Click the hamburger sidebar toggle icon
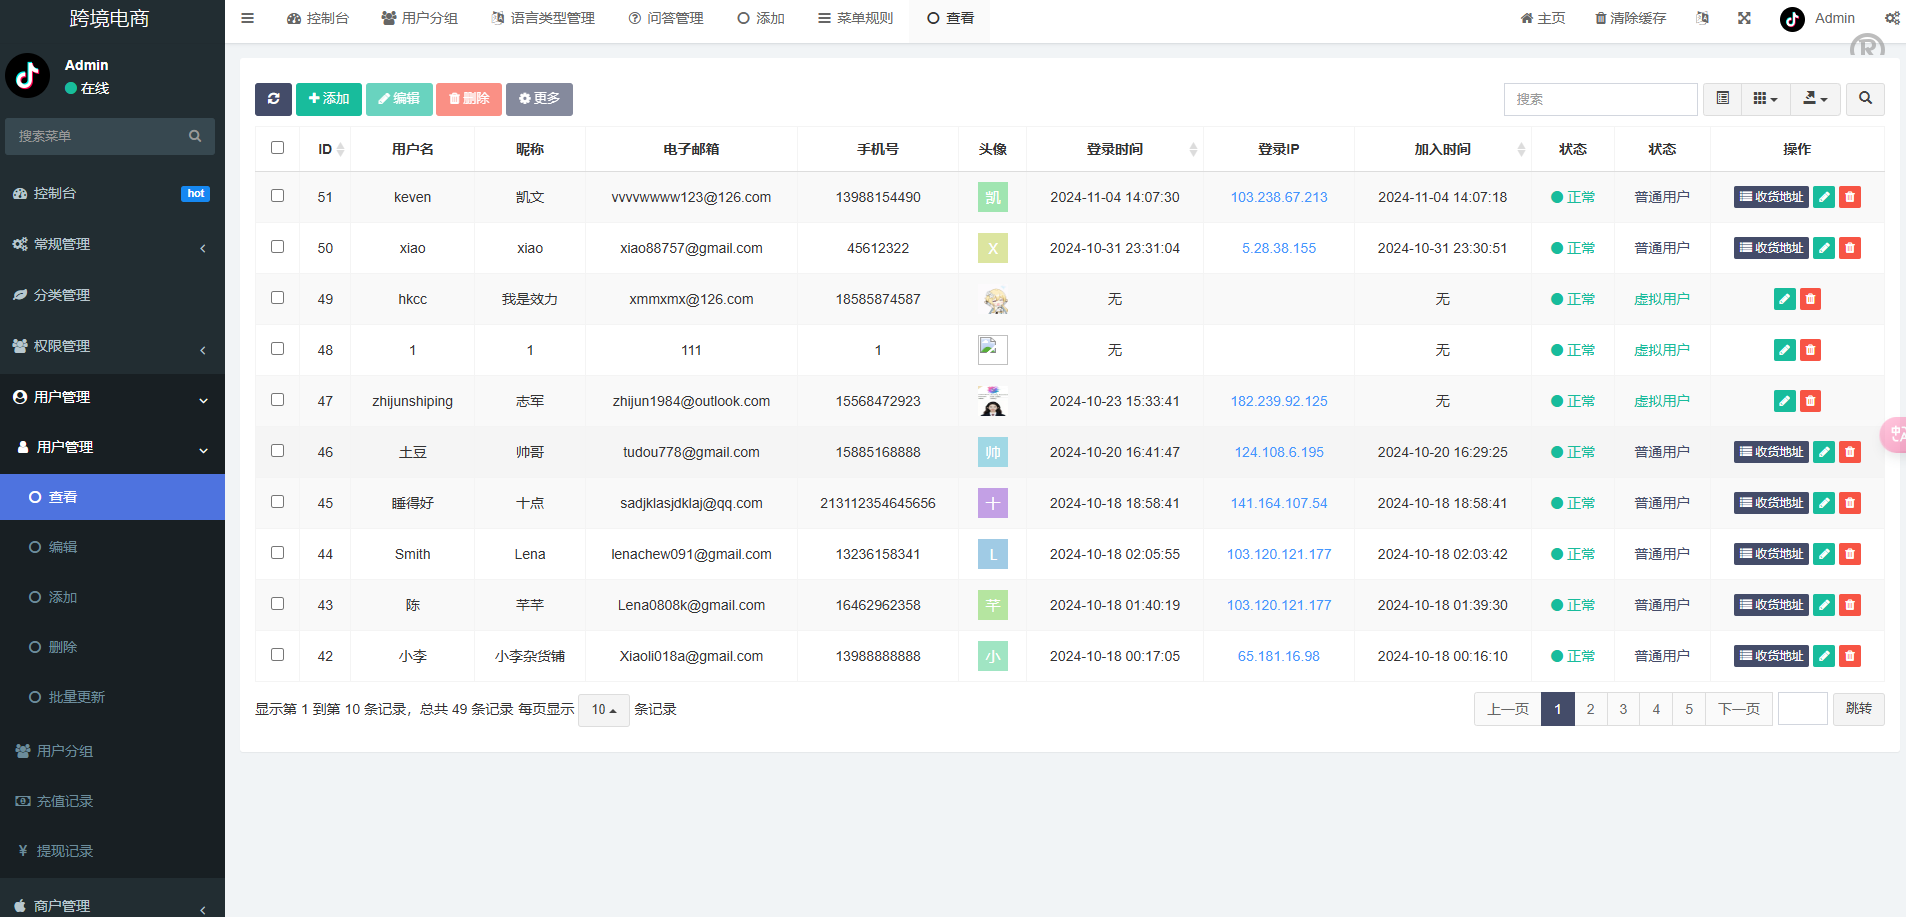Image resolution: width=1906 pixels, height=917 pixels. click(x=248, y=18)
